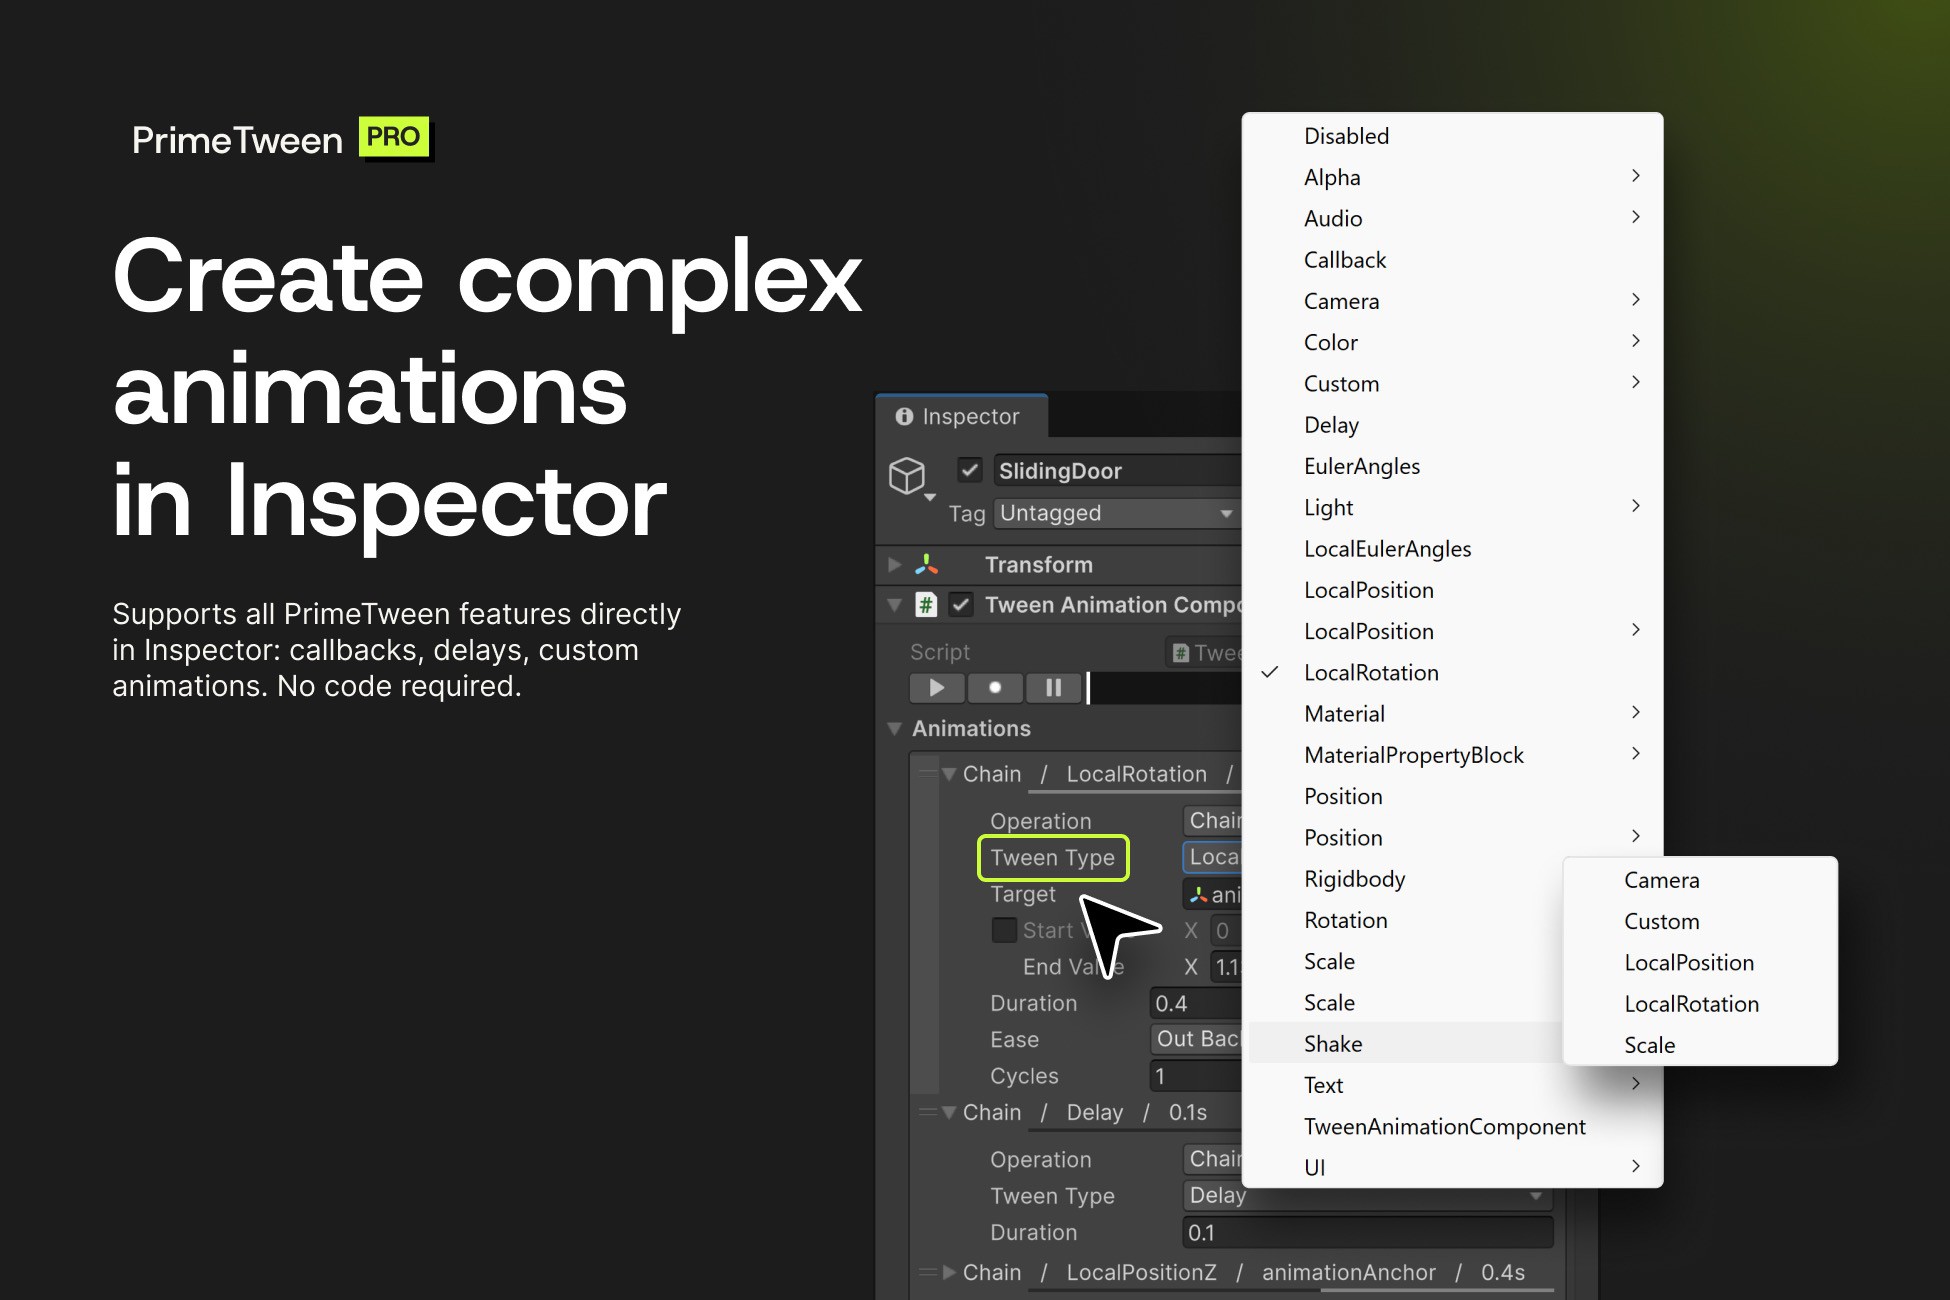
Task: Click the PRO badge next to PrimeTween
Action: (x=394, y=137)
